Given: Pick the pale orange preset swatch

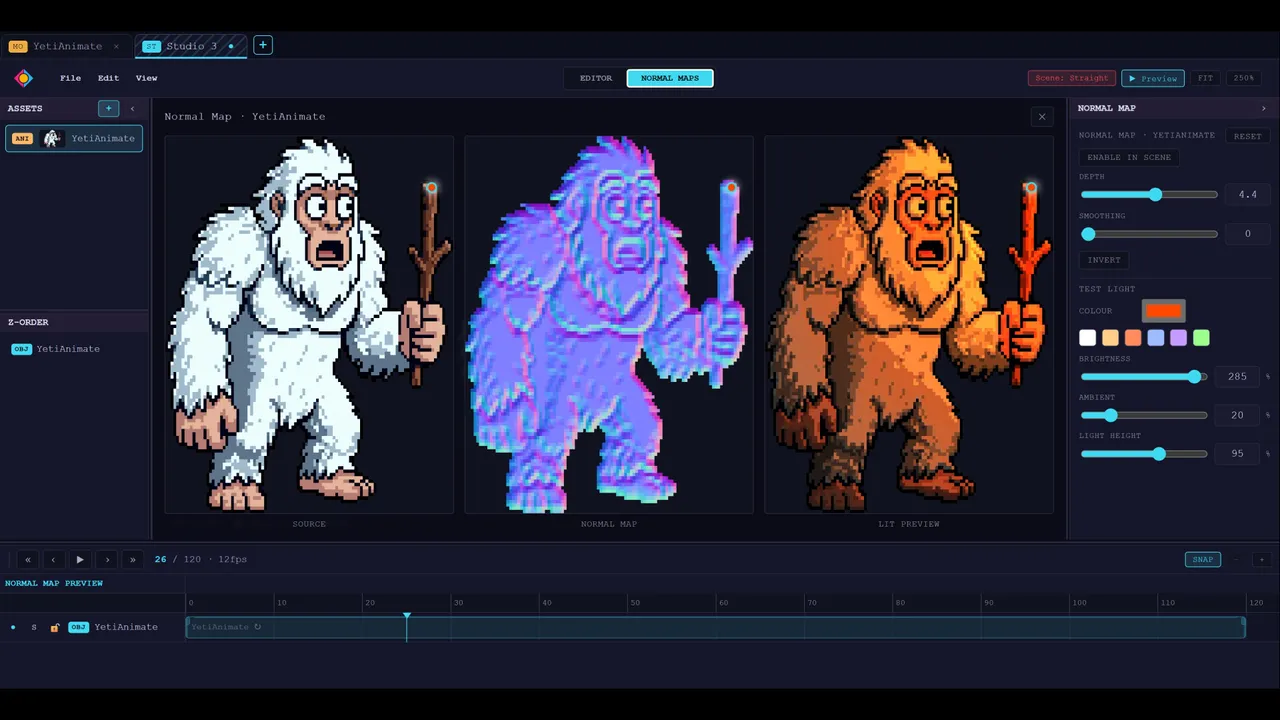Looking at the screenshot, I should 1110,338.
